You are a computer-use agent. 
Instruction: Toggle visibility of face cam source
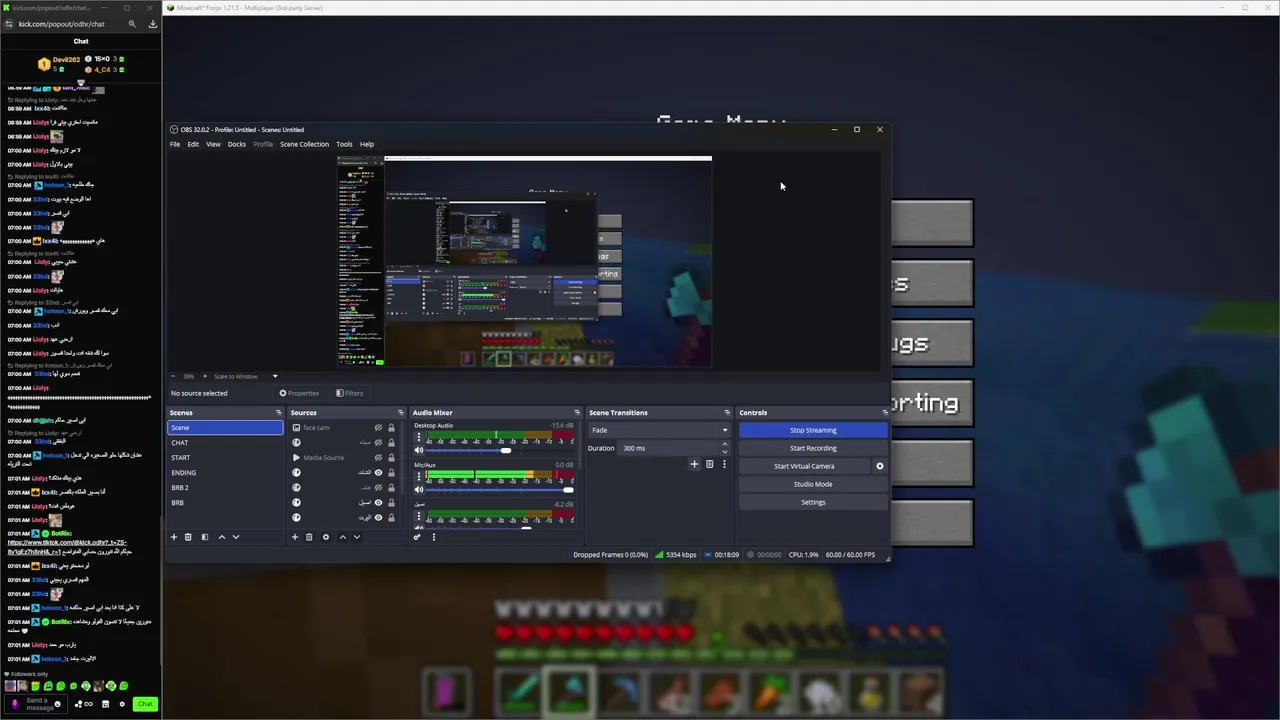click(378, 428)
